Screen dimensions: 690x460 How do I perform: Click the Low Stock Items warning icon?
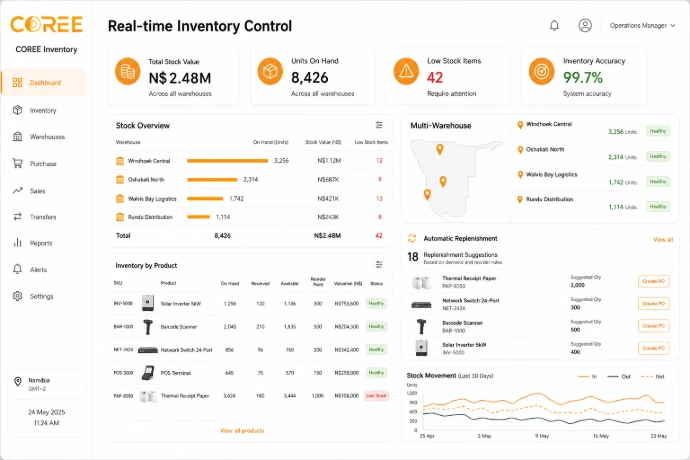point(406,71)
